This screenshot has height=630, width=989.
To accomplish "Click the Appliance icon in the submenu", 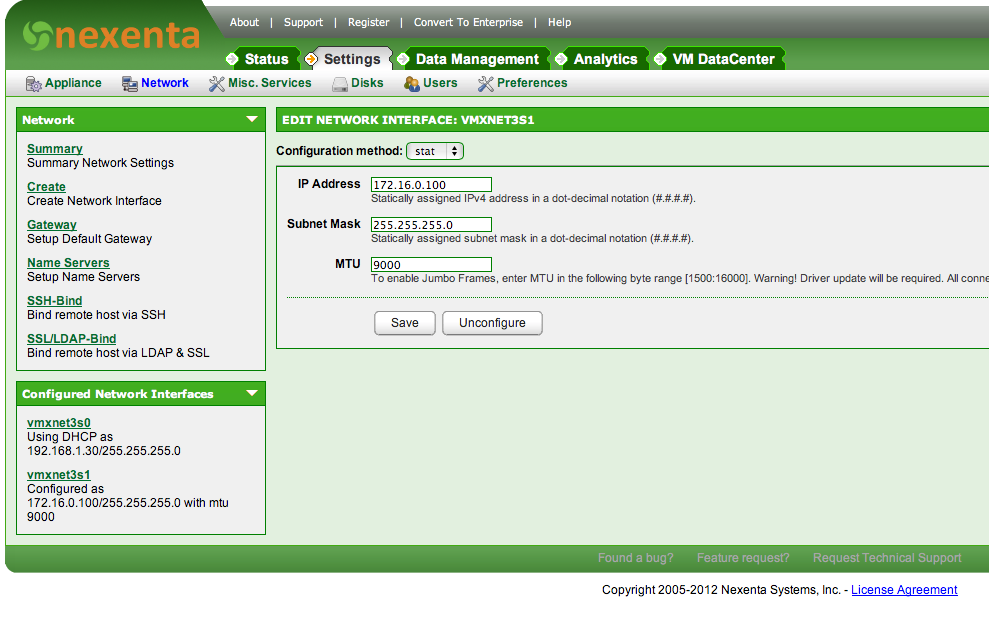I will pyautogui.click(x=33, y=84).
